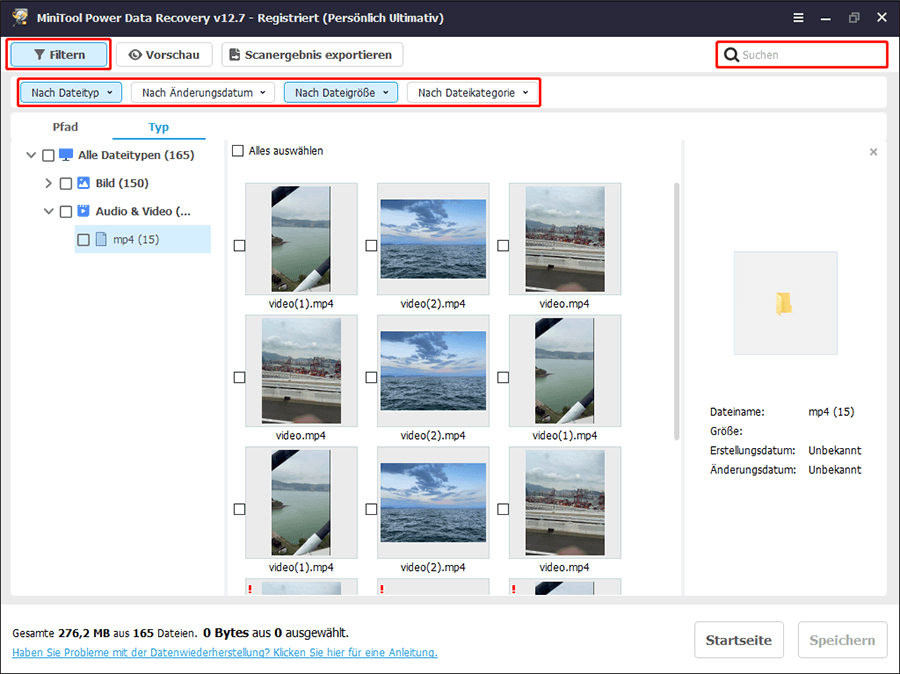Tick the checkbox next to video(1).mp4

(x=239, y=245)
